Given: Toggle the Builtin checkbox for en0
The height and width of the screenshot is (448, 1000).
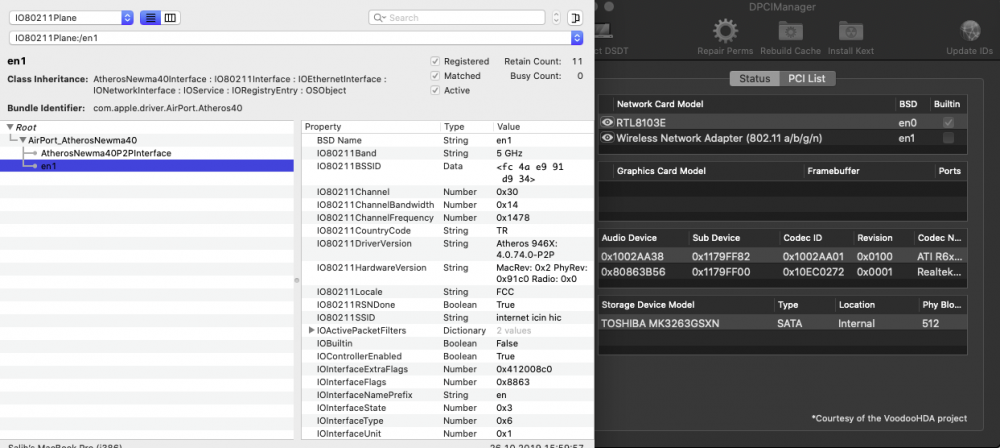Looking at the screenshot, I should pos(948,122).
